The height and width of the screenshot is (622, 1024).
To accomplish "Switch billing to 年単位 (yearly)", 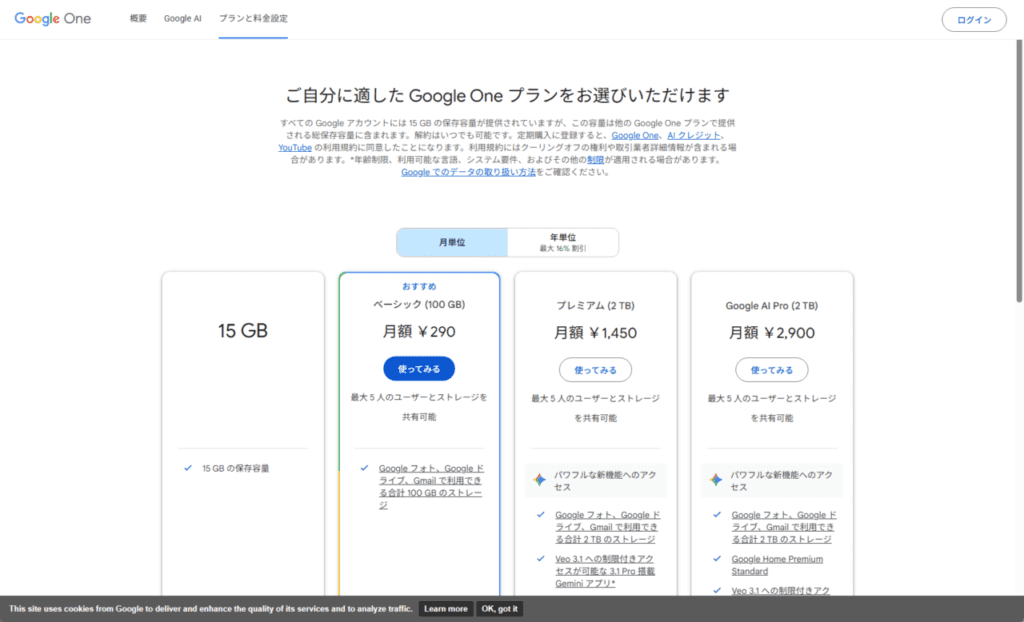I will click(x=563, y=242).
